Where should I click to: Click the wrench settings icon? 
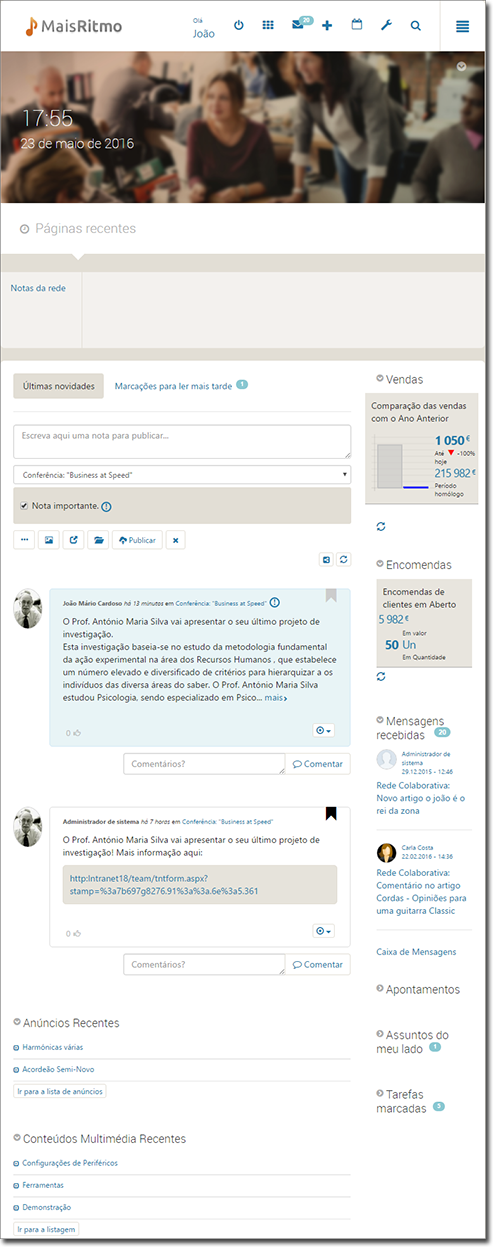click(x=386, y=26)
